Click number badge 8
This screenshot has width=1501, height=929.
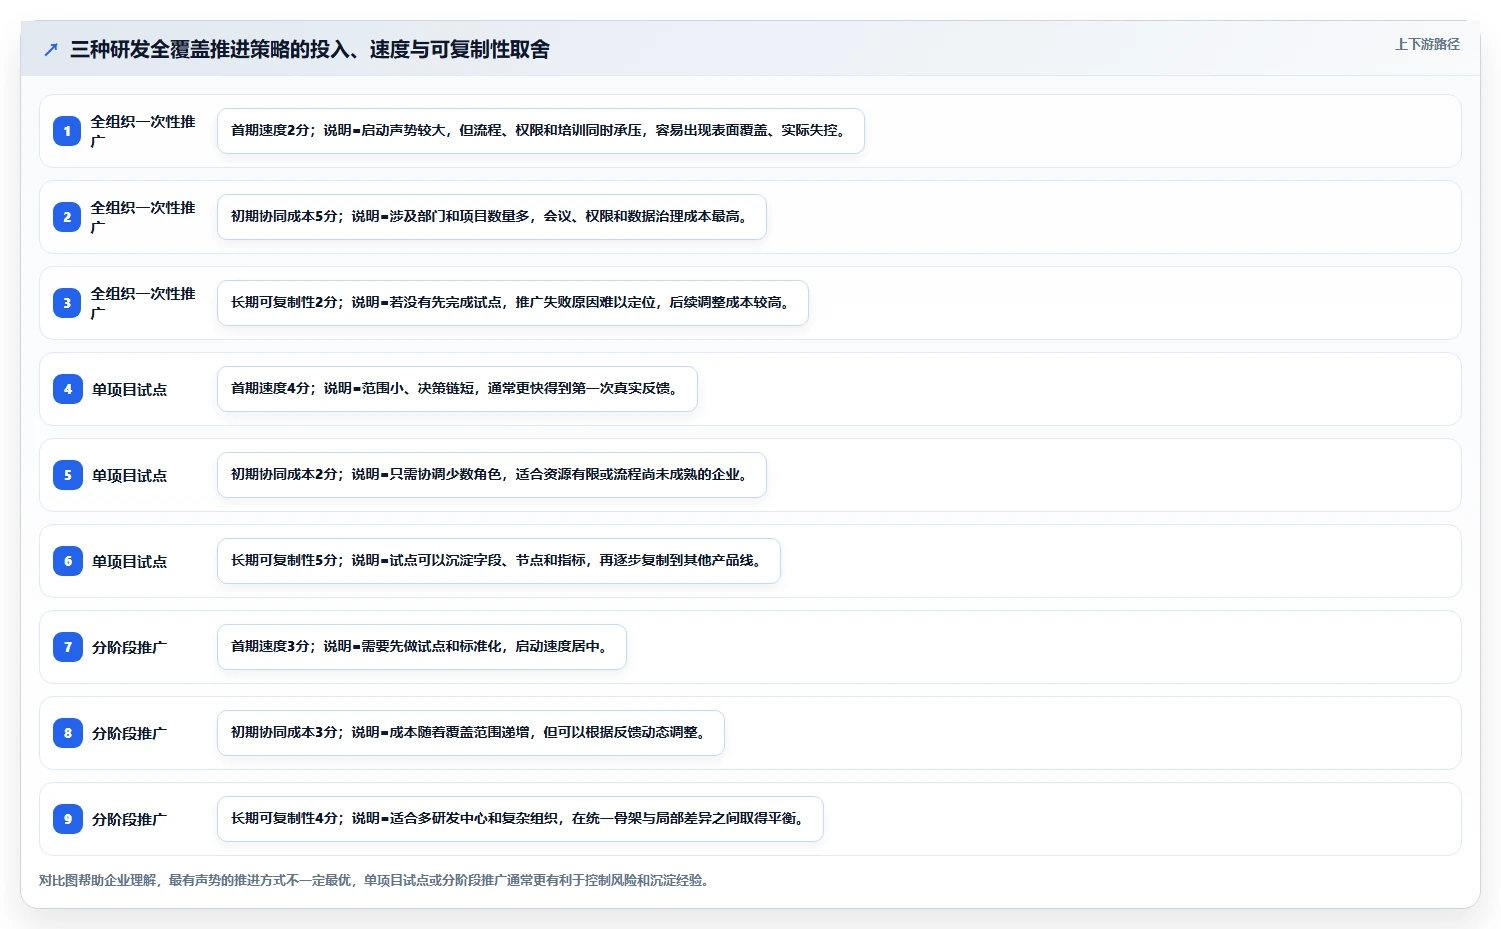point(67,733)
